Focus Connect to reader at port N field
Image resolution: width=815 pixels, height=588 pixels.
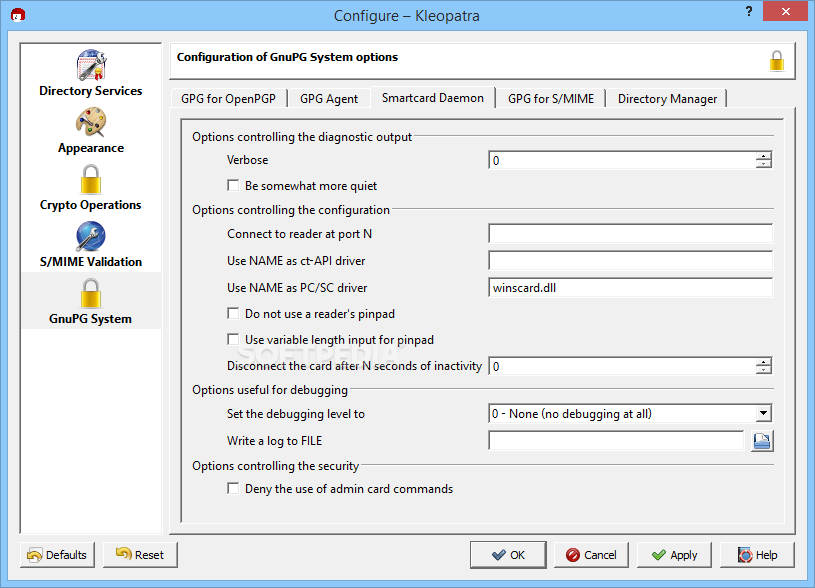(630, 233)
